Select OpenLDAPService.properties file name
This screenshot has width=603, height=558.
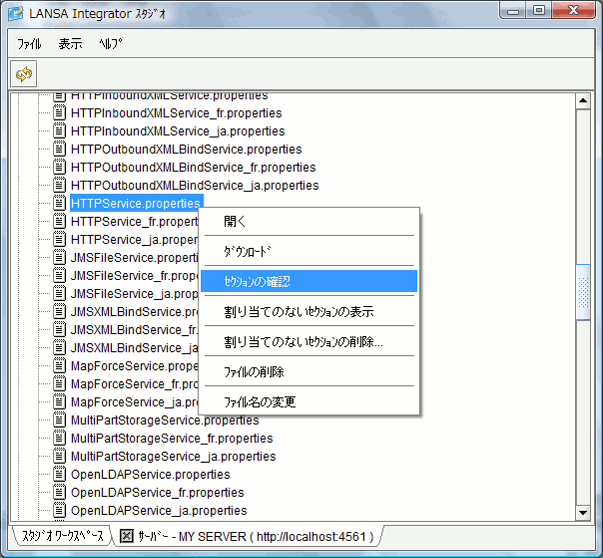pos(150,475)
